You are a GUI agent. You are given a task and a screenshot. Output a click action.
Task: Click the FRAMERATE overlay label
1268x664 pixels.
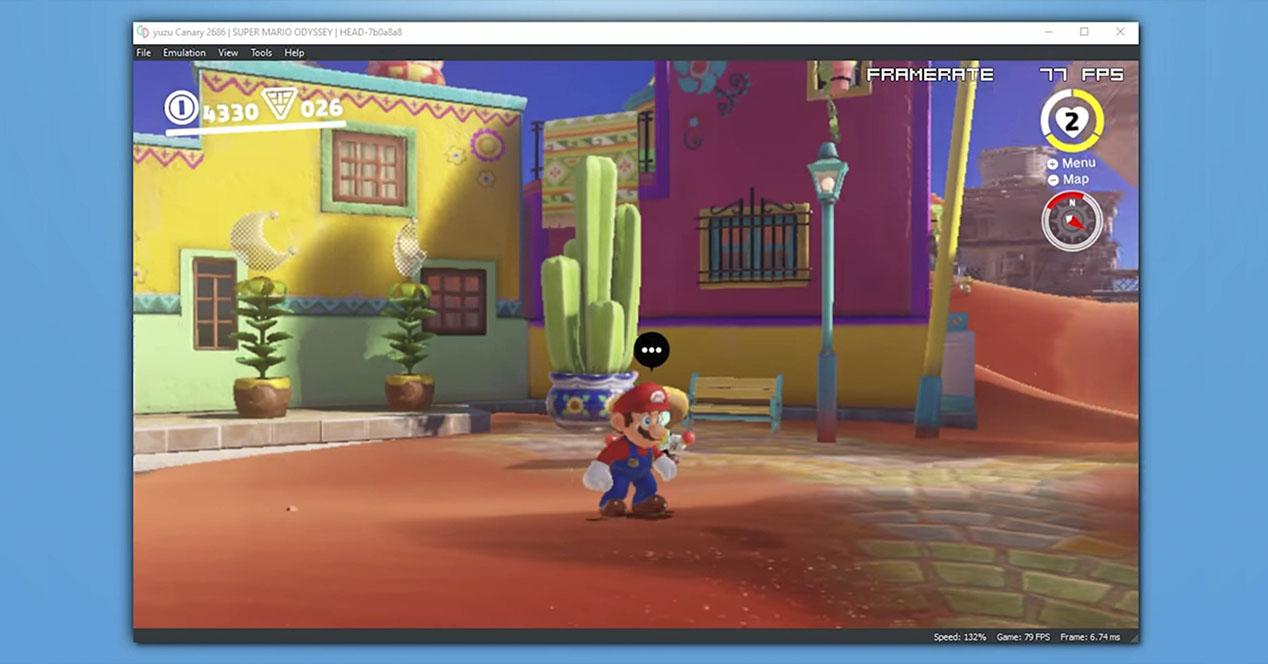pyautogui.click(x=930, y=74)
